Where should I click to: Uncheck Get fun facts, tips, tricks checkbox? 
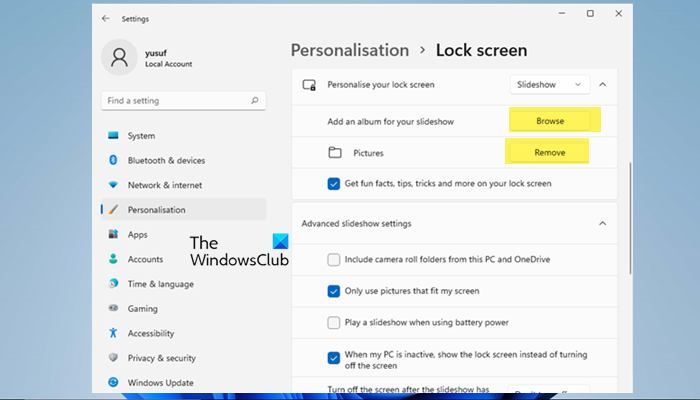(x=334, y=183)
